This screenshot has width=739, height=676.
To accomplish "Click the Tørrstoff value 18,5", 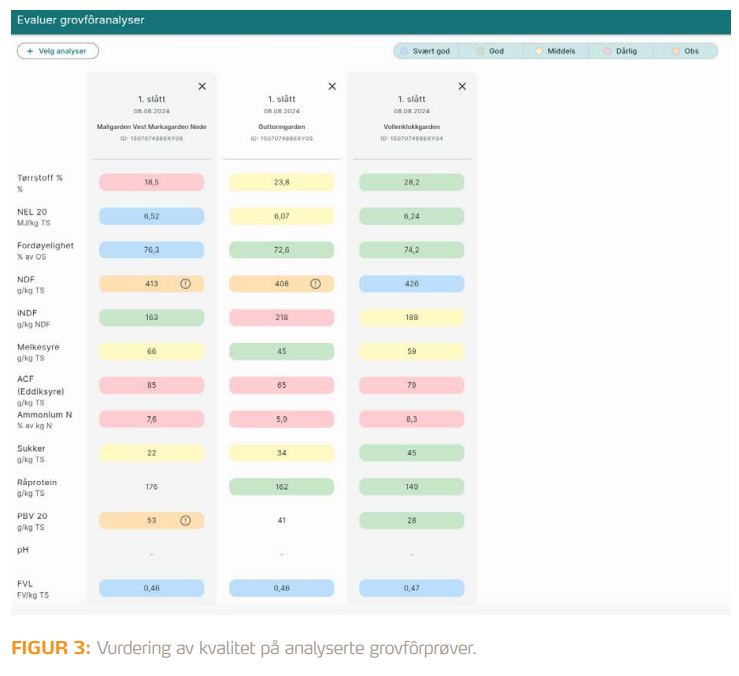I will [x=152, y=182].
